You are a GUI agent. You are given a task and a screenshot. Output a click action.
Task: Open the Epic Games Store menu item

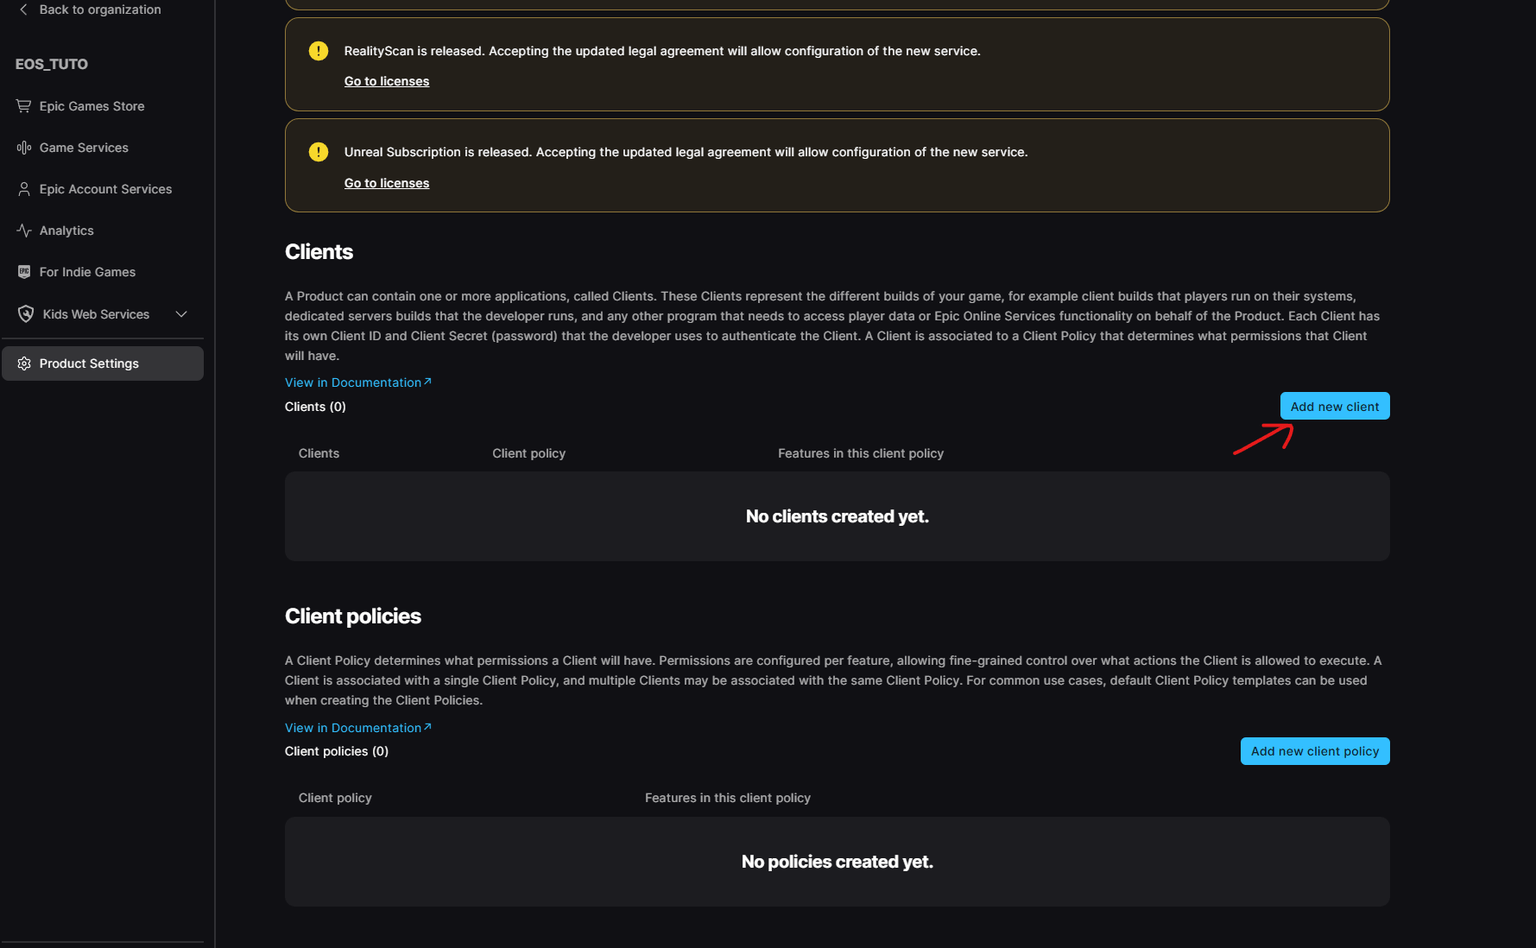coord(92,106)
